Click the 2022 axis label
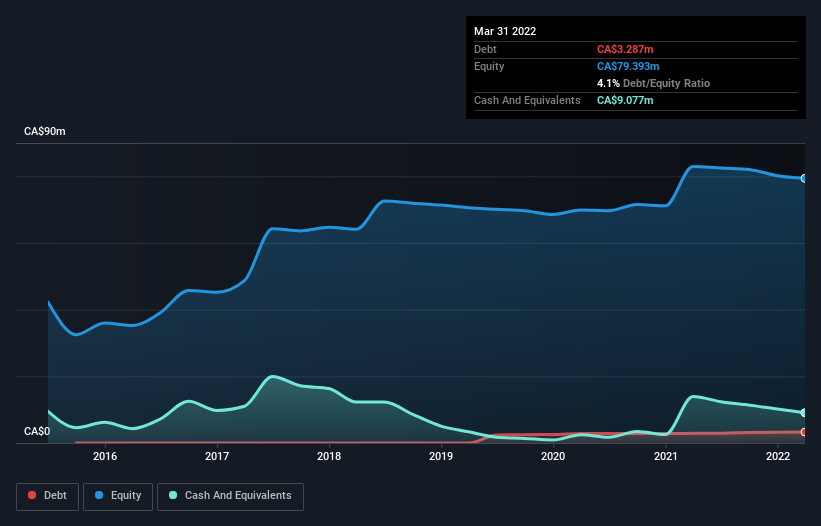This screenshot has height=526, width=821. (x=778, y=456)
